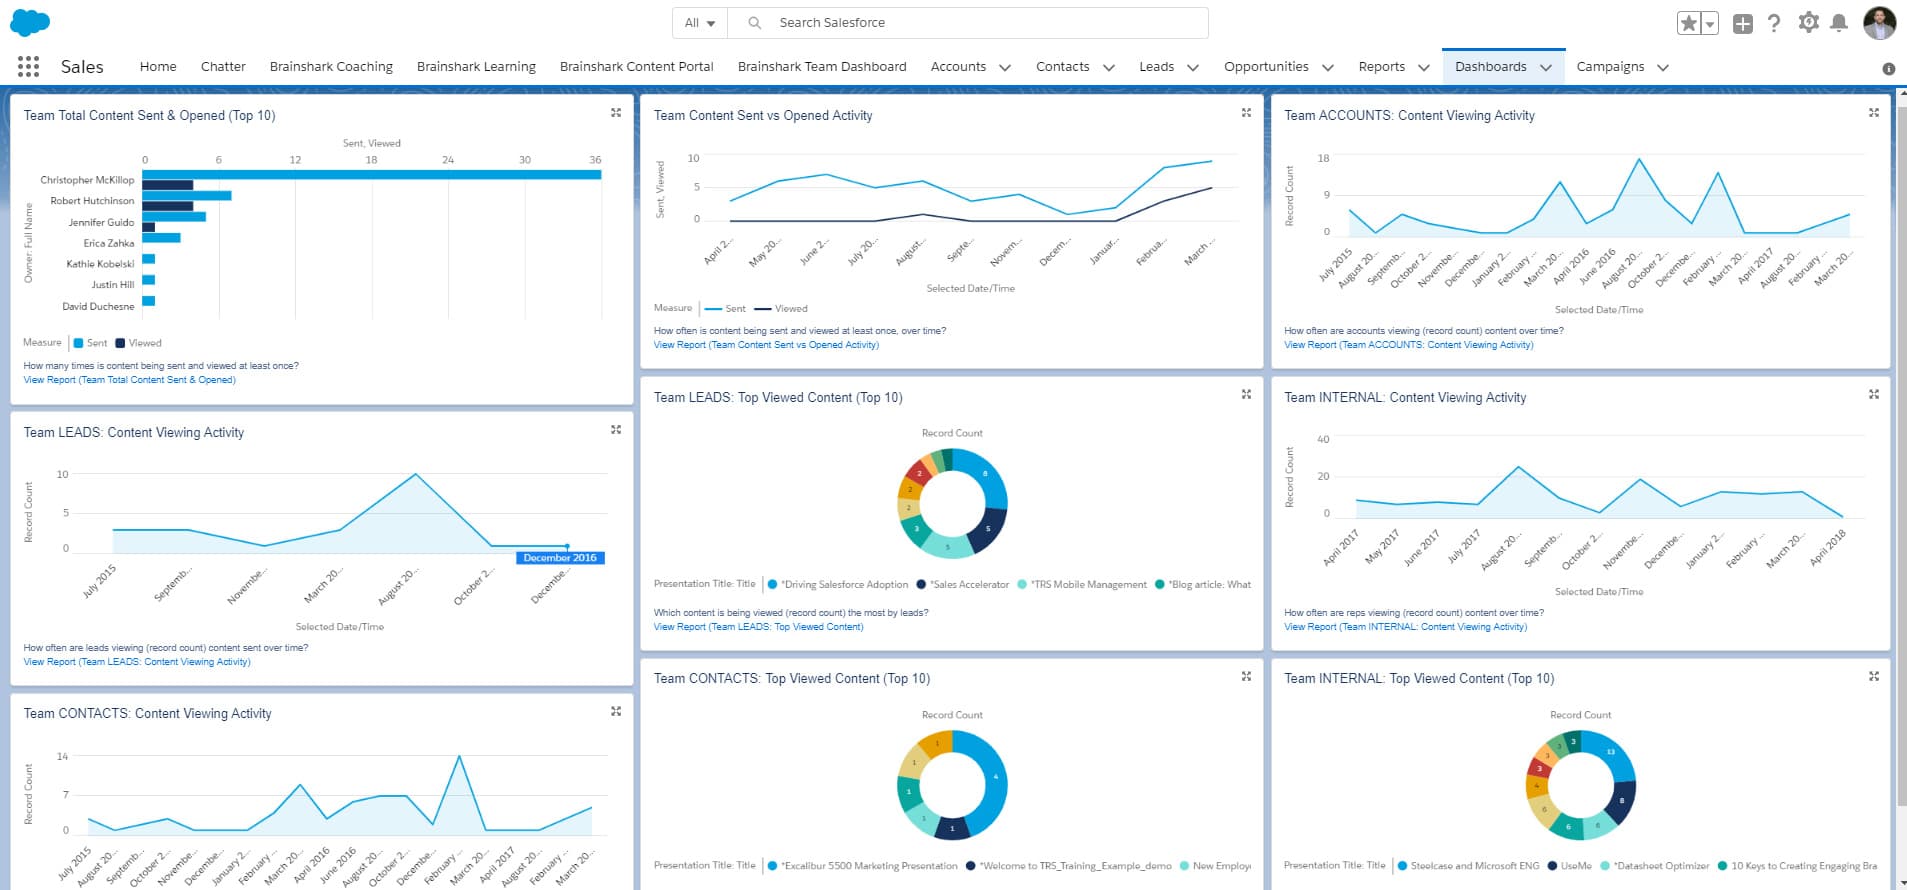Open View Report Team INTERNAL Content Viewing Activity

[x=1405, y=627]
